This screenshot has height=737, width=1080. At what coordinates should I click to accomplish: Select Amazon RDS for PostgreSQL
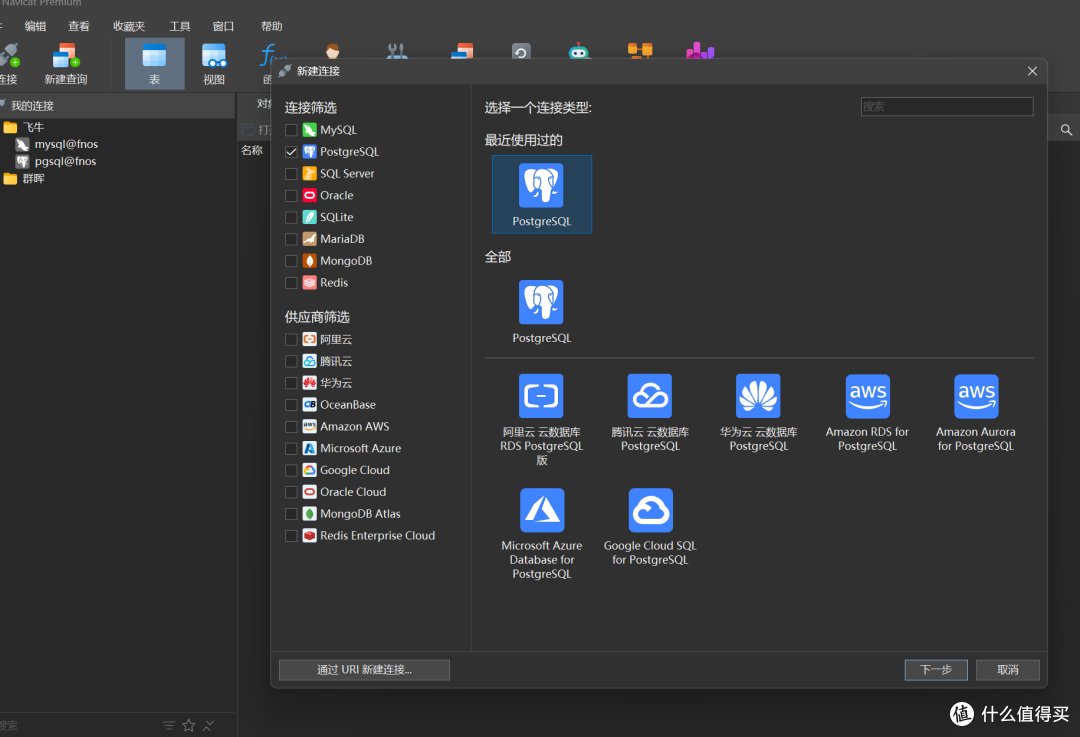[867, 413]
